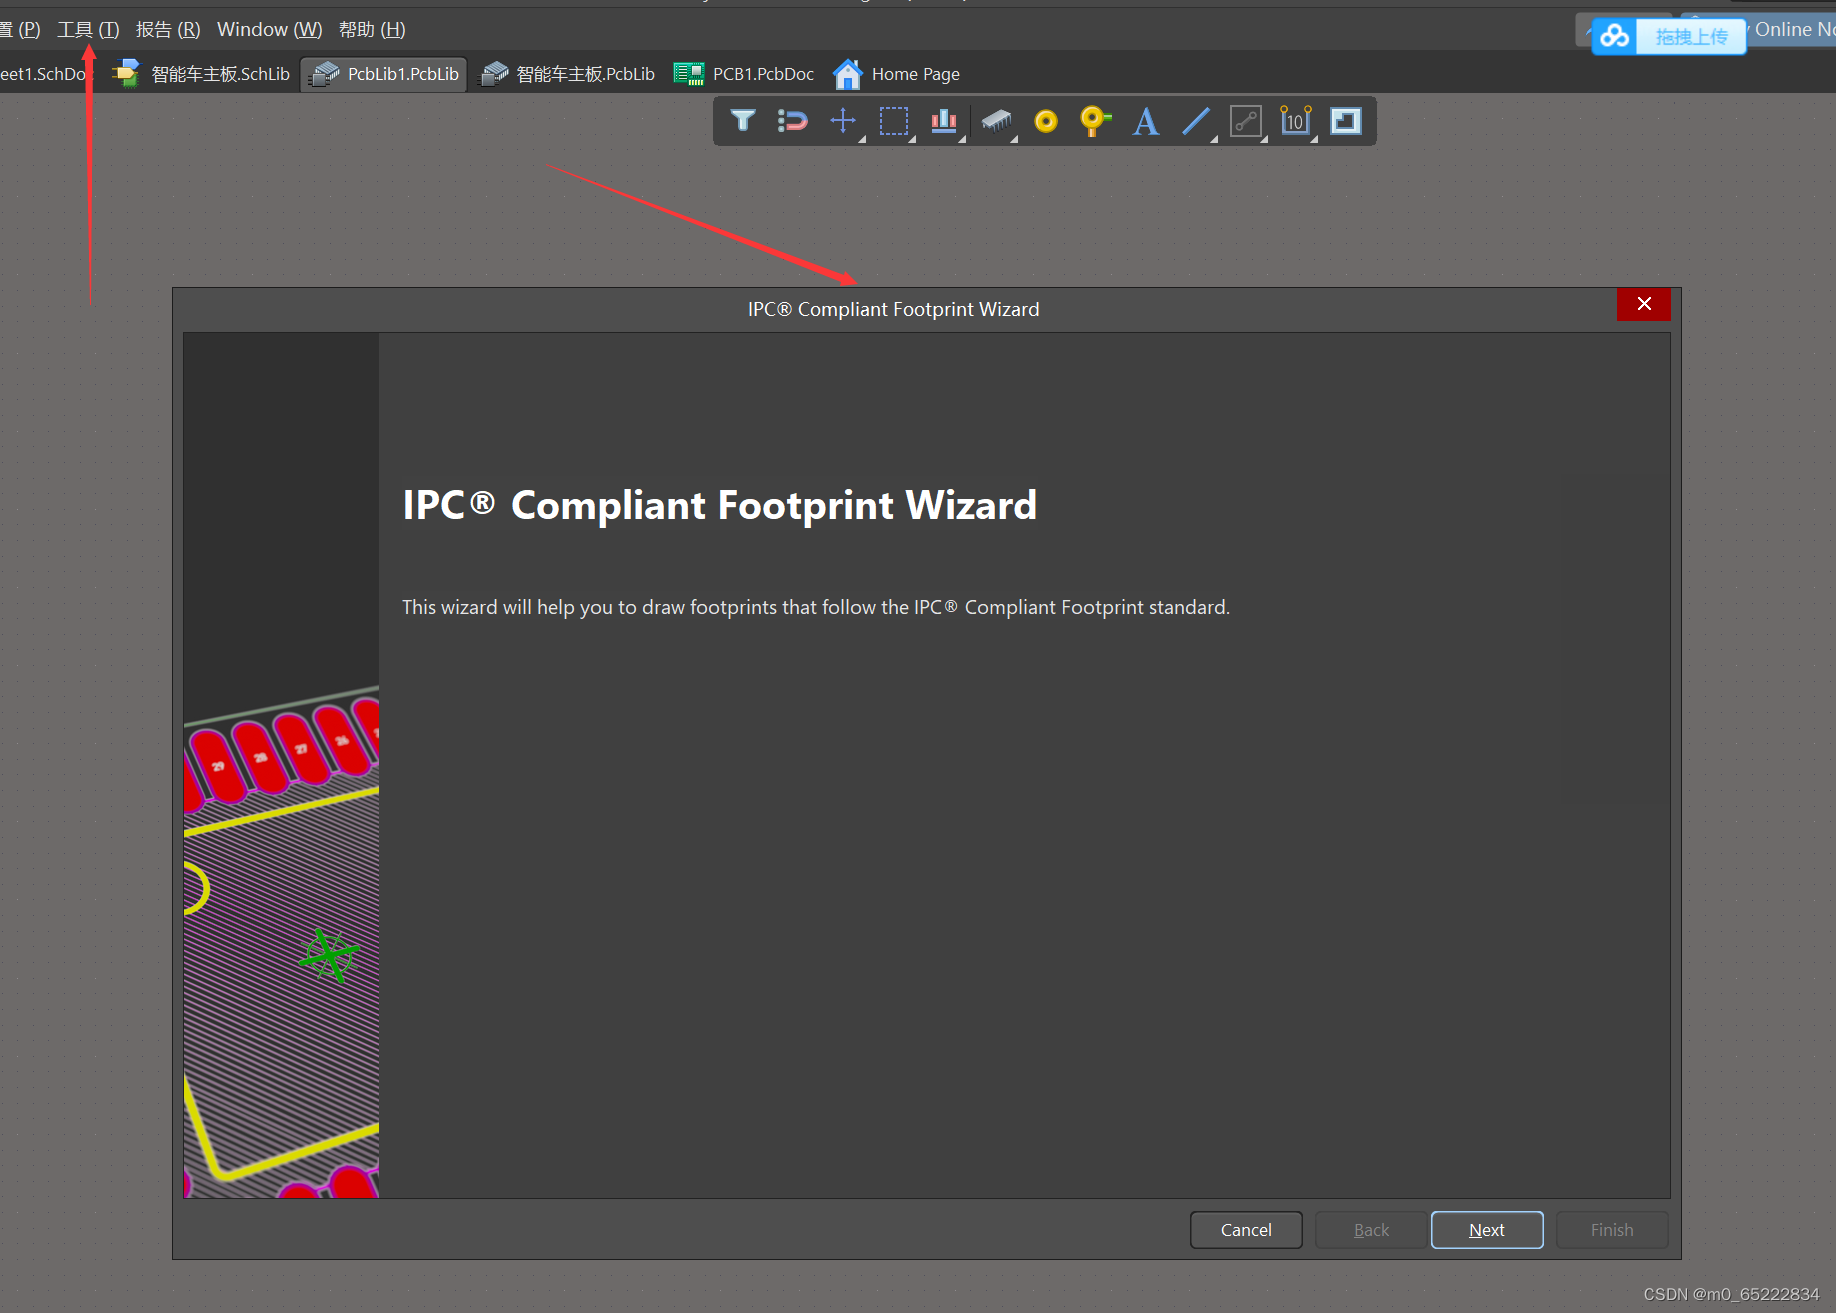Open the Align objects chart icon

click(944, 121)
